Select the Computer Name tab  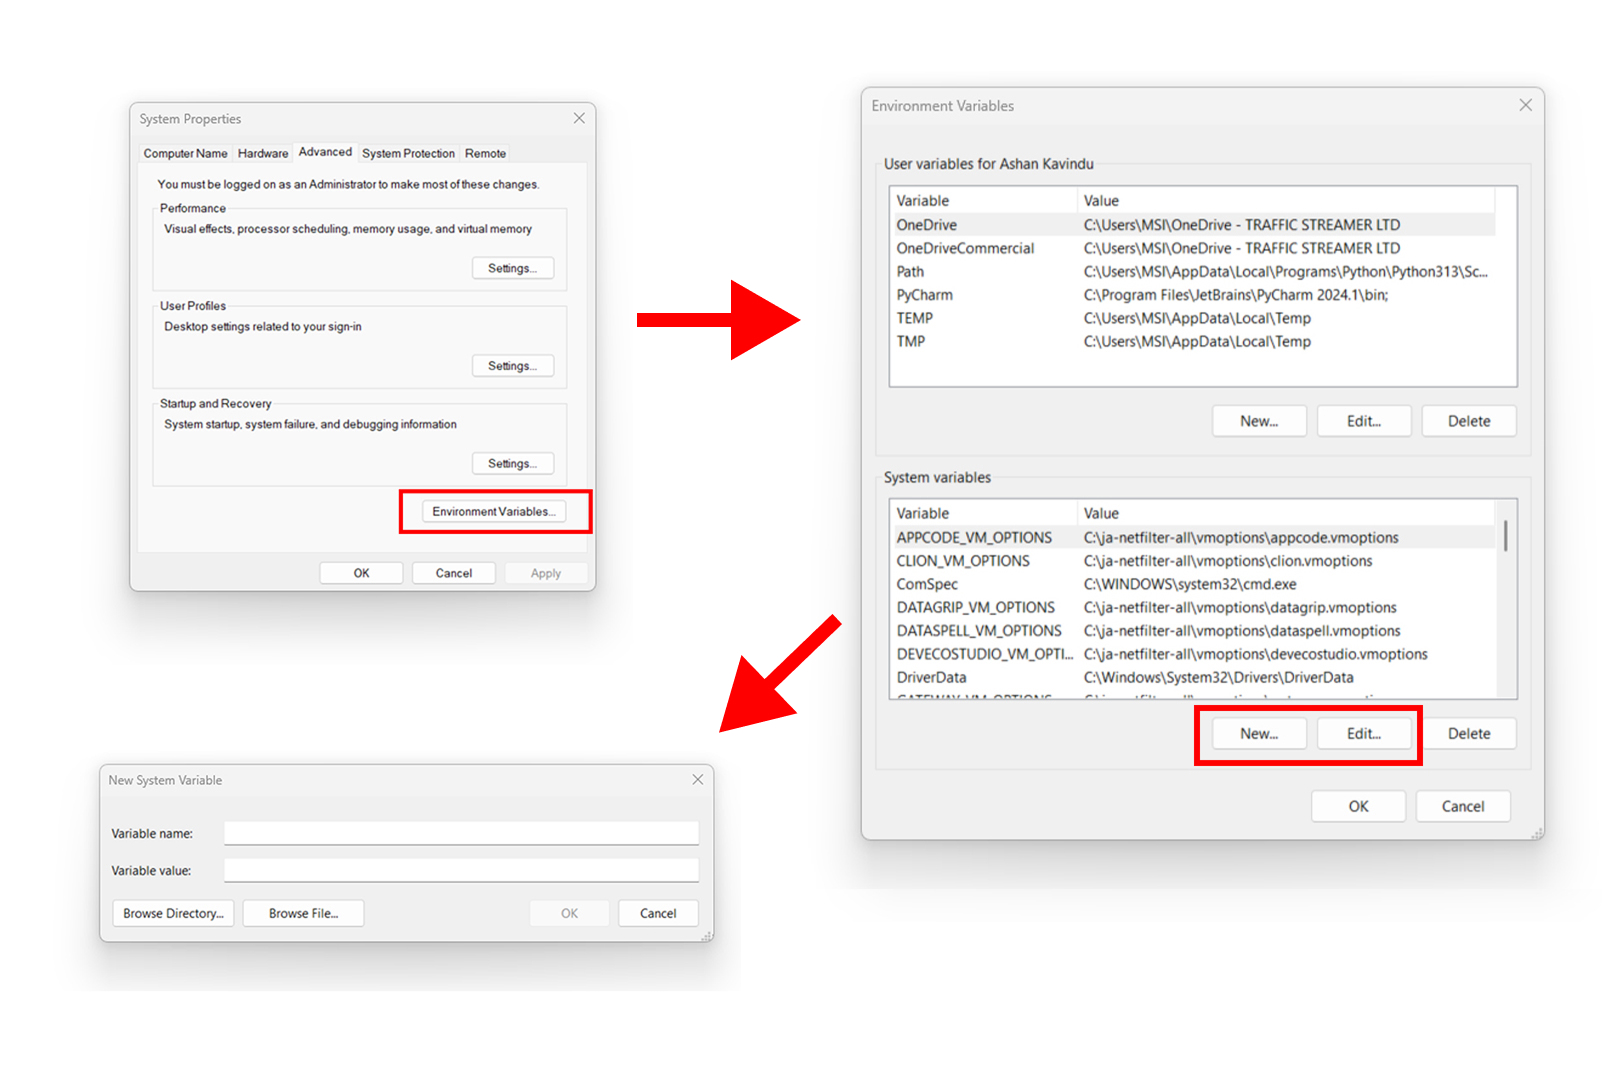[185, 153]
